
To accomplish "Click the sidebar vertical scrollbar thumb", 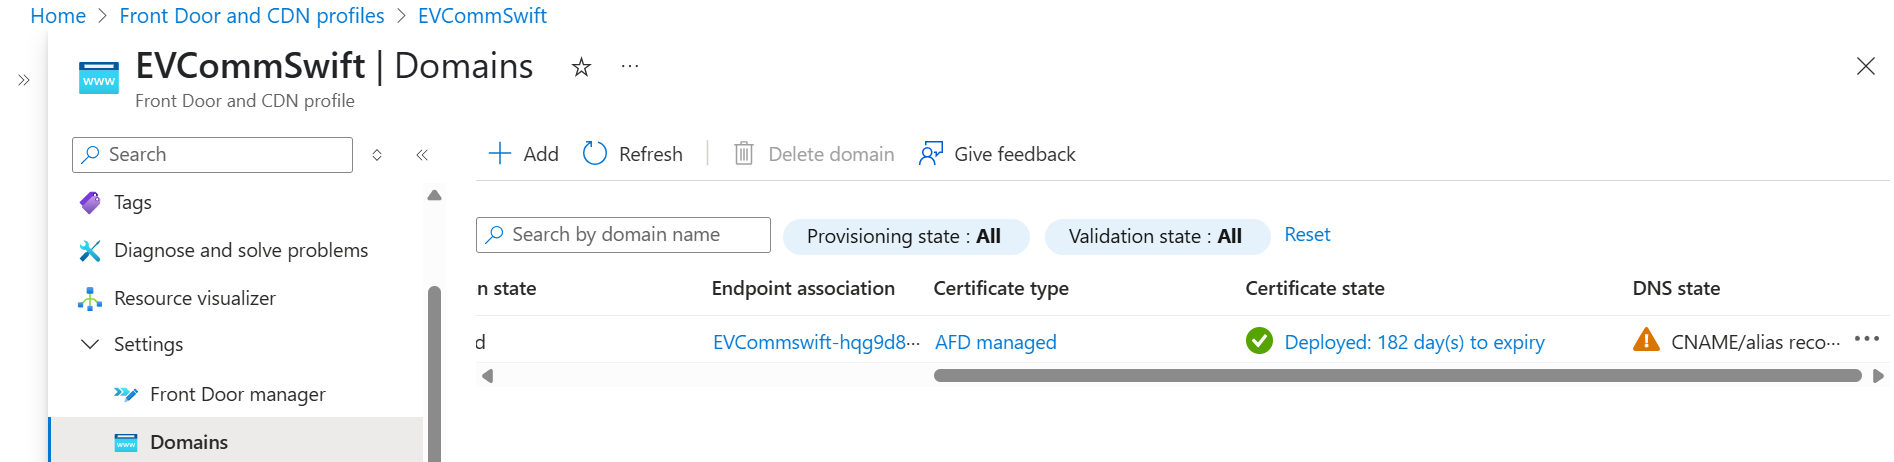I will click(x=434, y=374).
